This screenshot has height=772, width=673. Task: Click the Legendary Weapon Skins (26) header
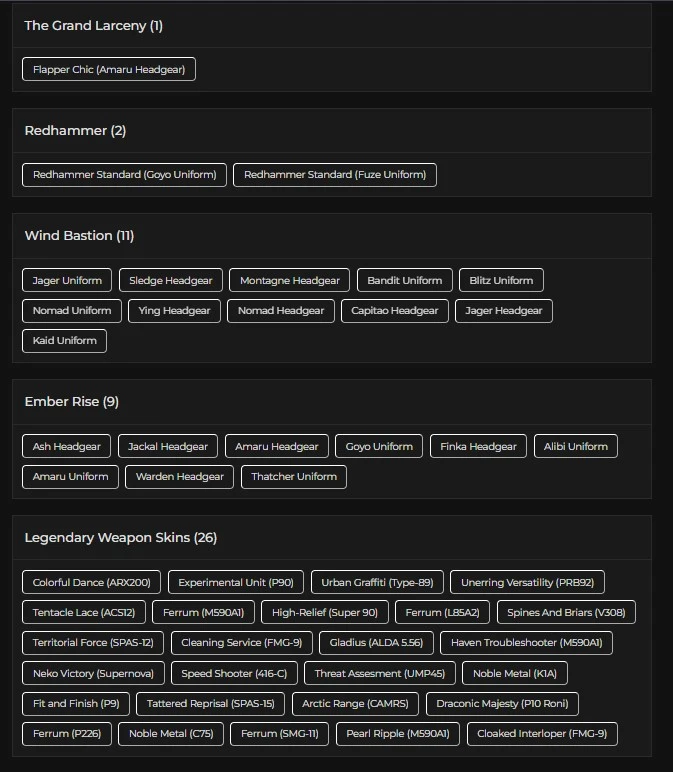click(121, 537)
